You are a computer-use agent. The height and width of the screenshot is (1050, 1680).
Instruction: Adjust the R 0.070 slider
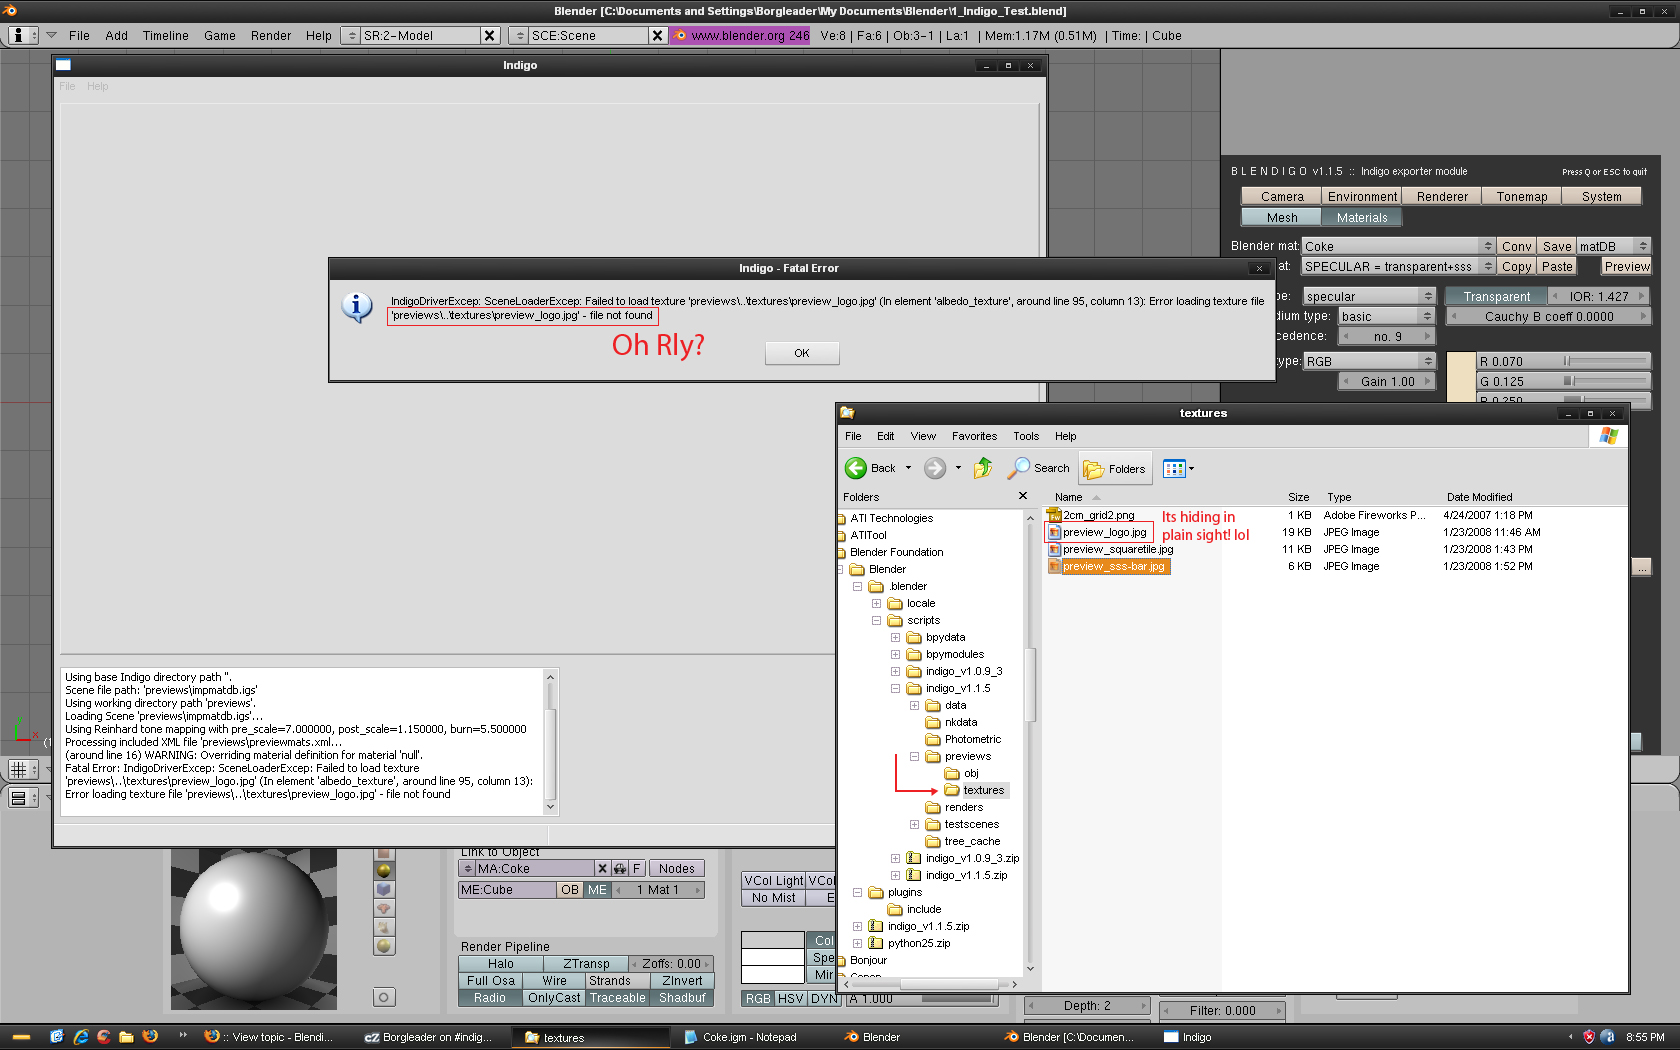click(1564, 361)
